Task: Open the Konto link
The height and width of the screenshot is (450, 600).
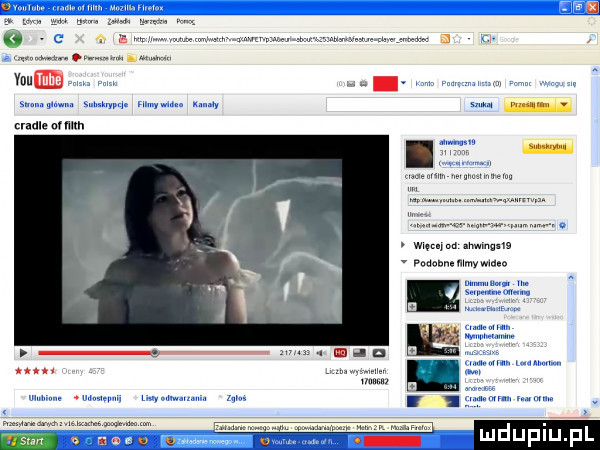Action: point(425,83)
